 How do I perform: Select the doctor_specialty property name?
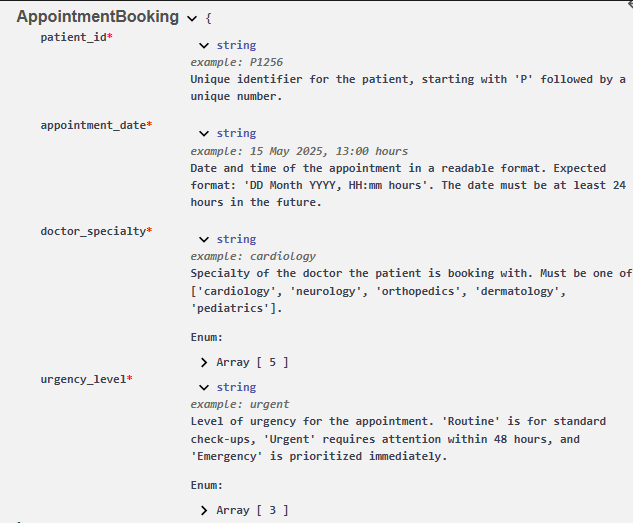point(93,232)
